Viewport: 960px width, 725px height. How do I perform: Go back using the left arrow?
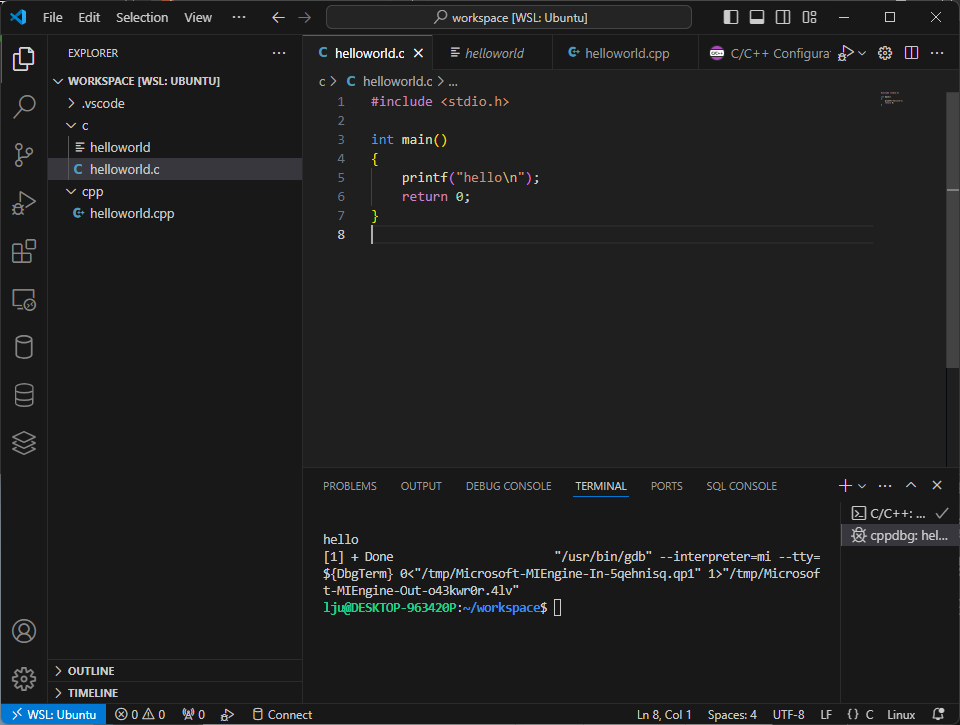pos(279,18)
